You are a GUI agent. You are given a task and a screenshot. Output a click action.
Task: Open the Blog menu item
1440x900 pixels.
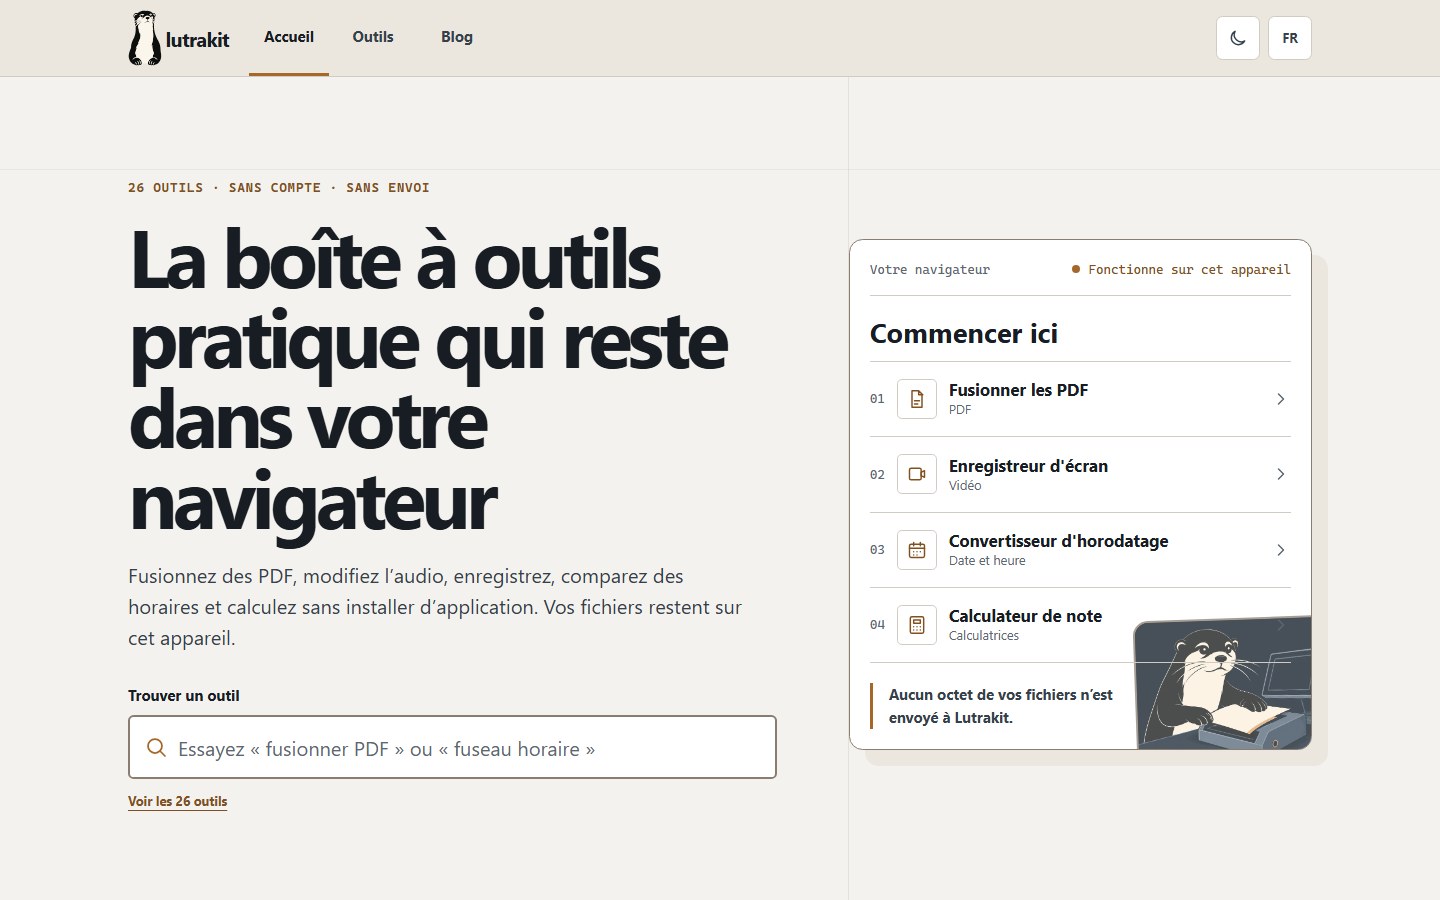click(457, 37)
